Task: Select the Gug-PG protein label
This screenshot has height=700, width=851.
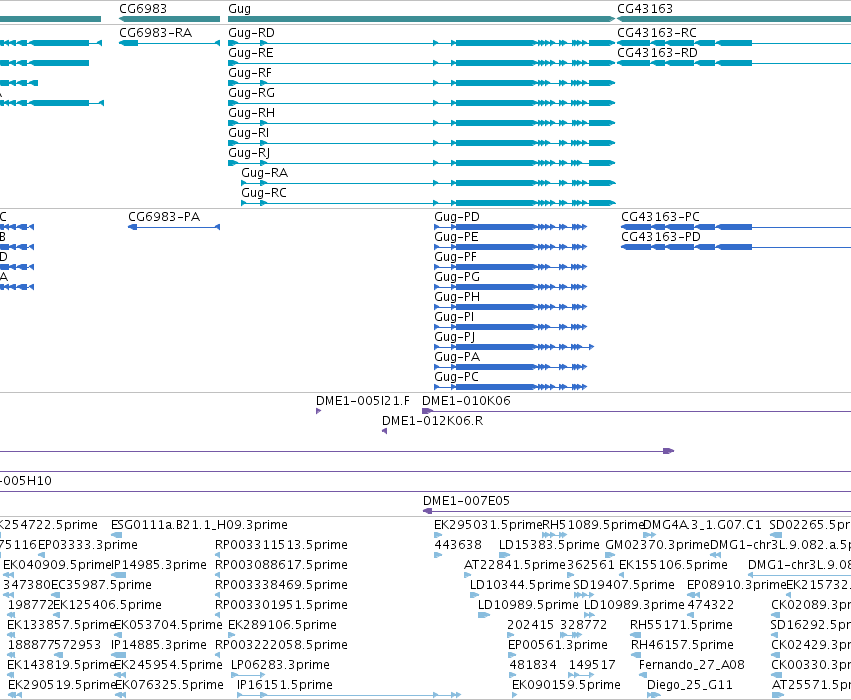Action: point(457,277)
